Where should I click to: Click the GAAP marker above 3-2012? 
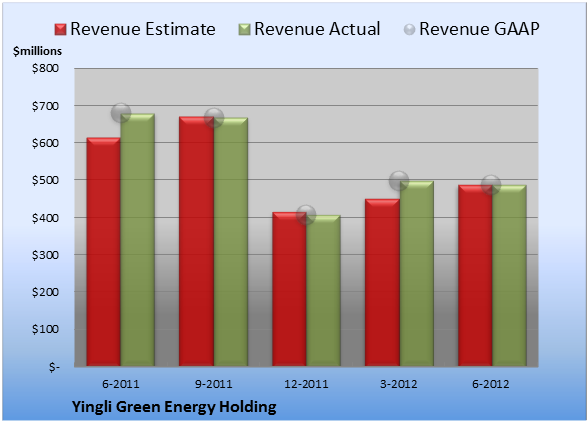tap(399, 181)
